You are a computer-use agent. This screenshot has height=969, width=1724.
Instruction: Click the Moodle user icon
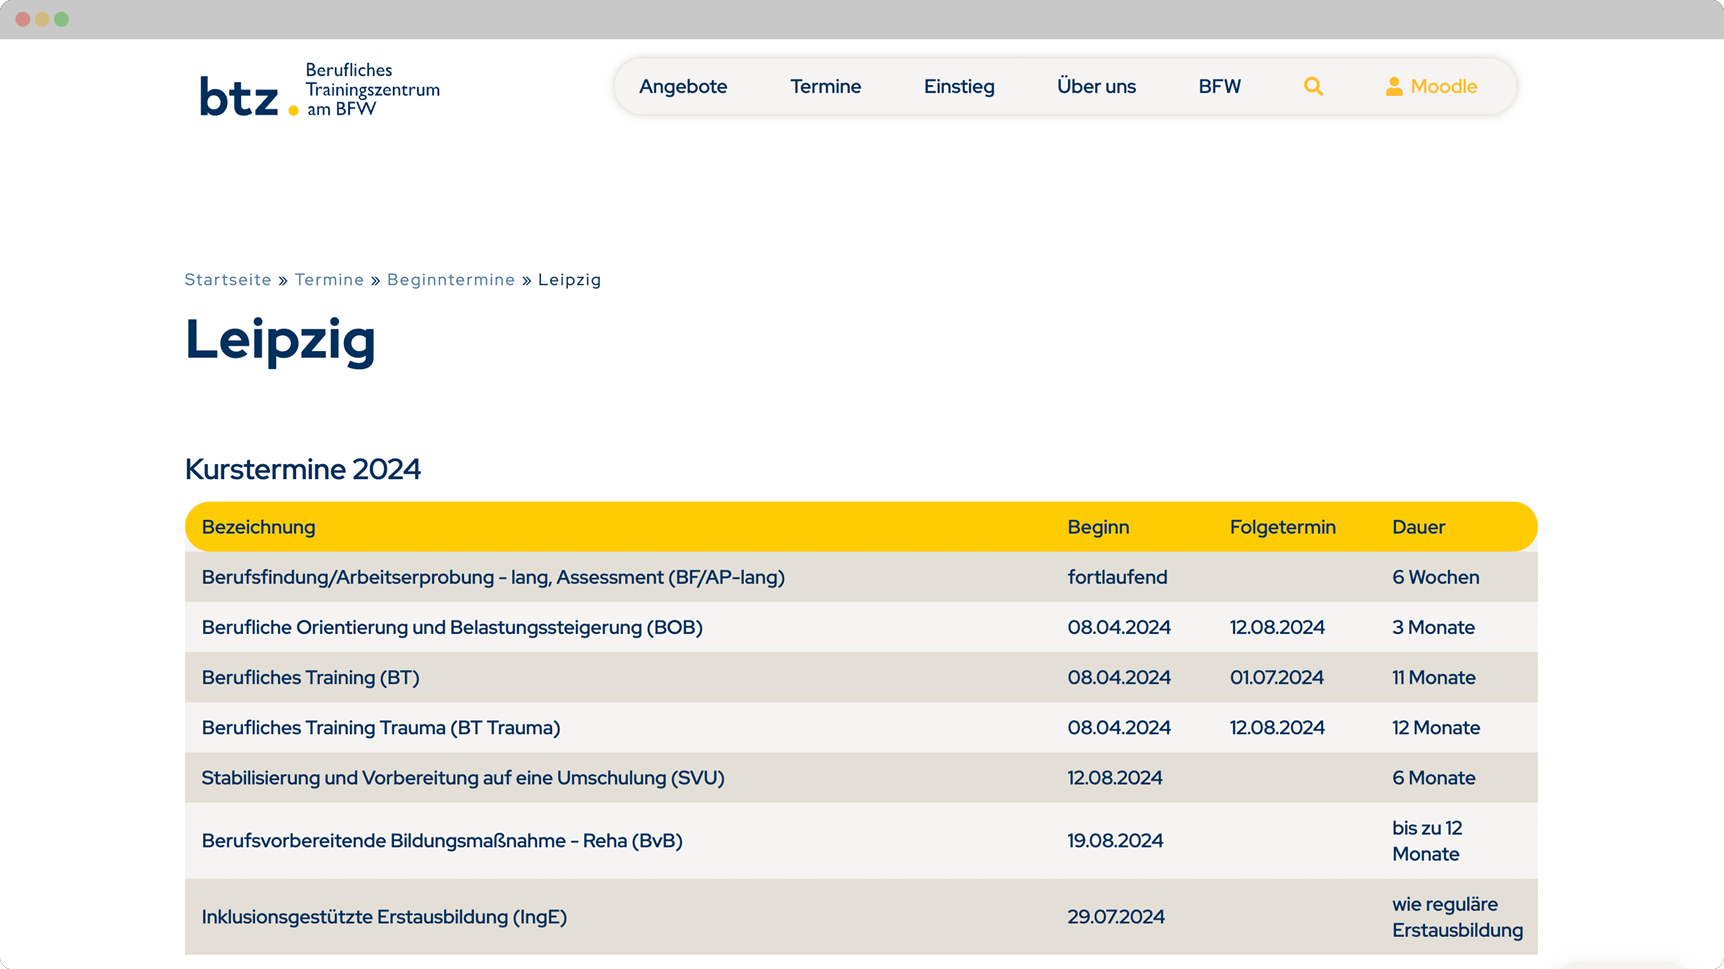point(1393,87)
